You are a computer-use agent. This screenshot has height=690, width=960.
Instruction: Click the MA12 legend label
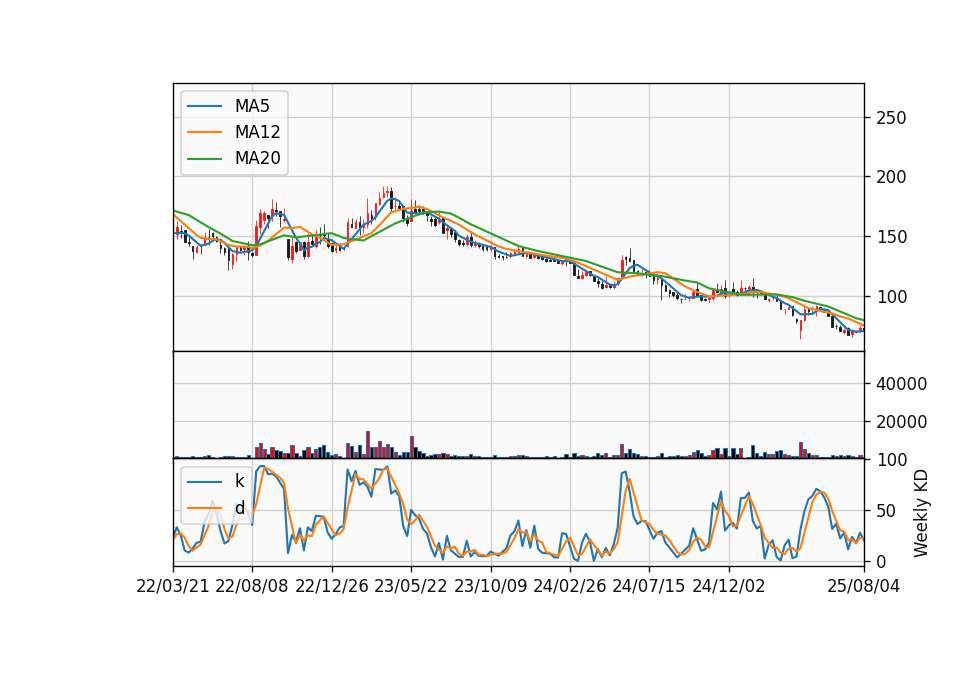257,132
